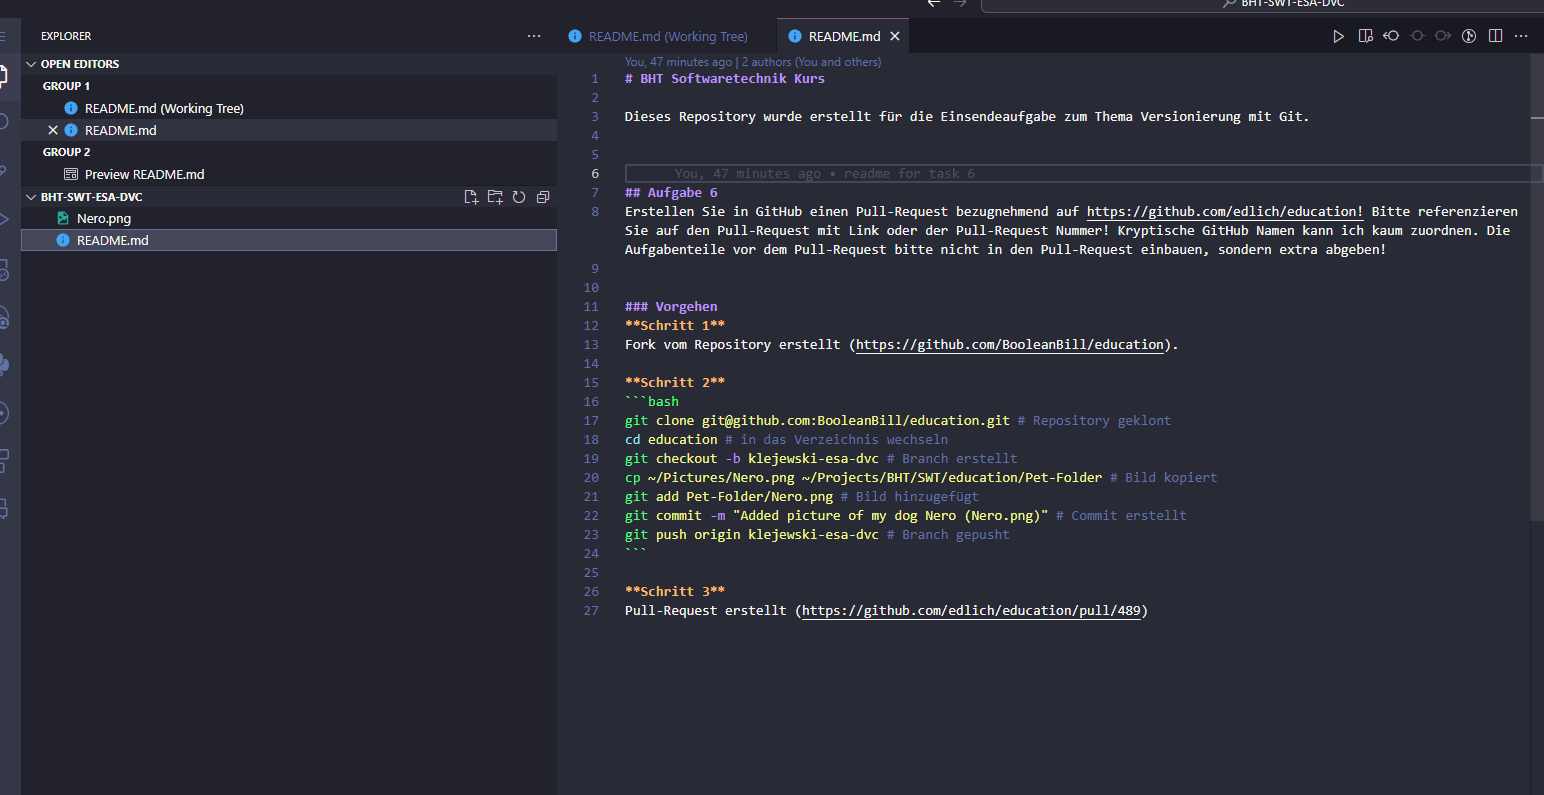Open Nero.png in the file tree
This screenshot has height=795, width=1544.
coord(289,218)
